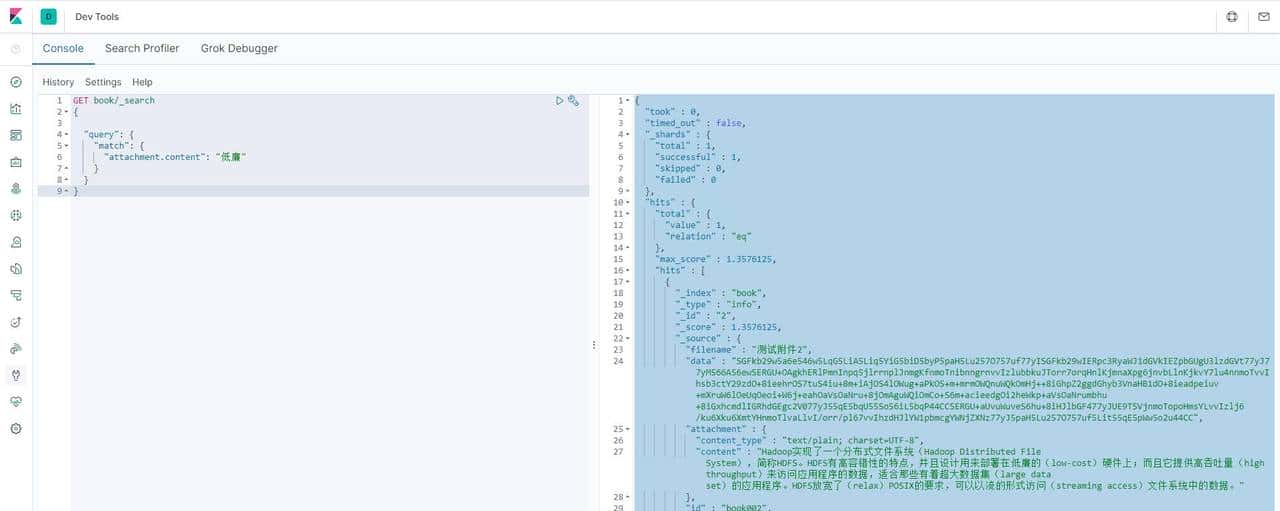This screenshot has height=511, width=1280.
Task: Open request options wrench icon
Action: 574,100
